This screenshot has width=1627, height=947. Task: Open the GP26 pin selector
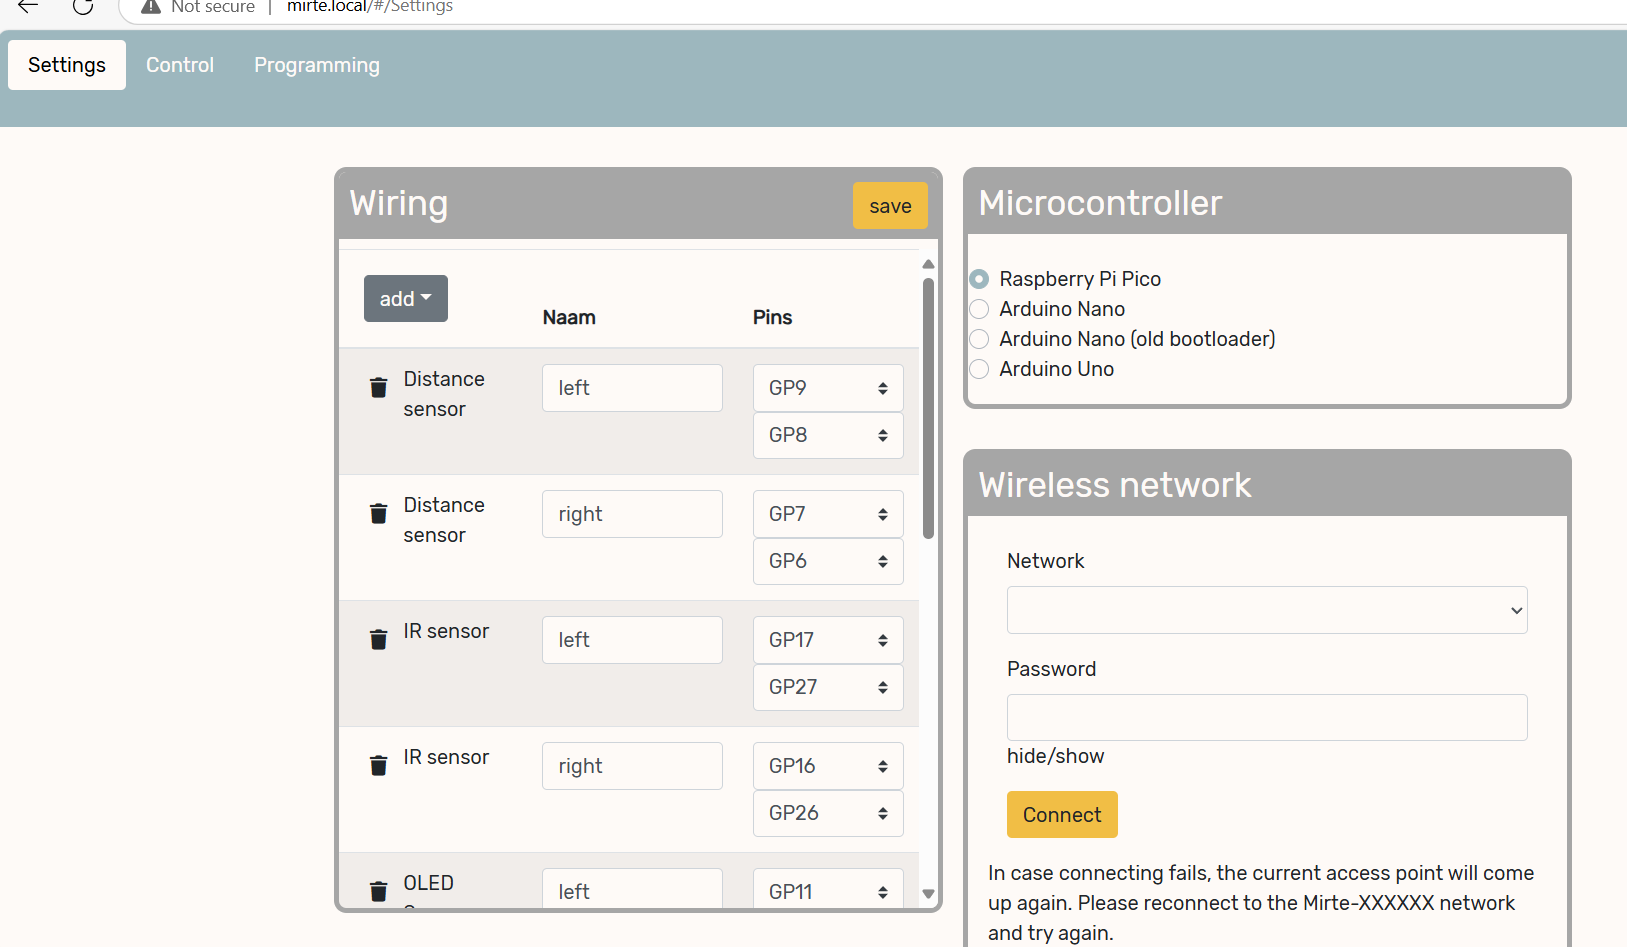[x=828, y=813]
